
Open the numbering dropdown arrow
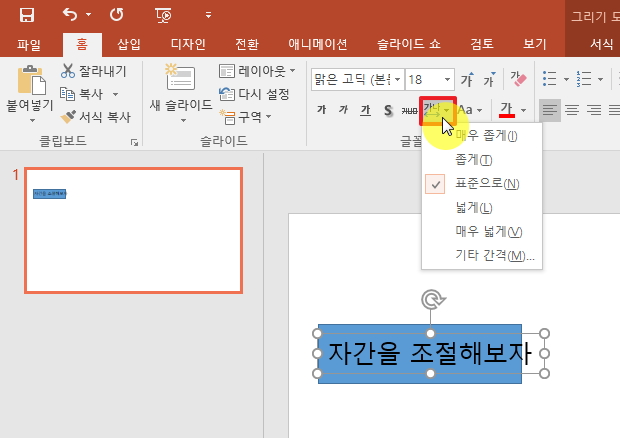601,79
